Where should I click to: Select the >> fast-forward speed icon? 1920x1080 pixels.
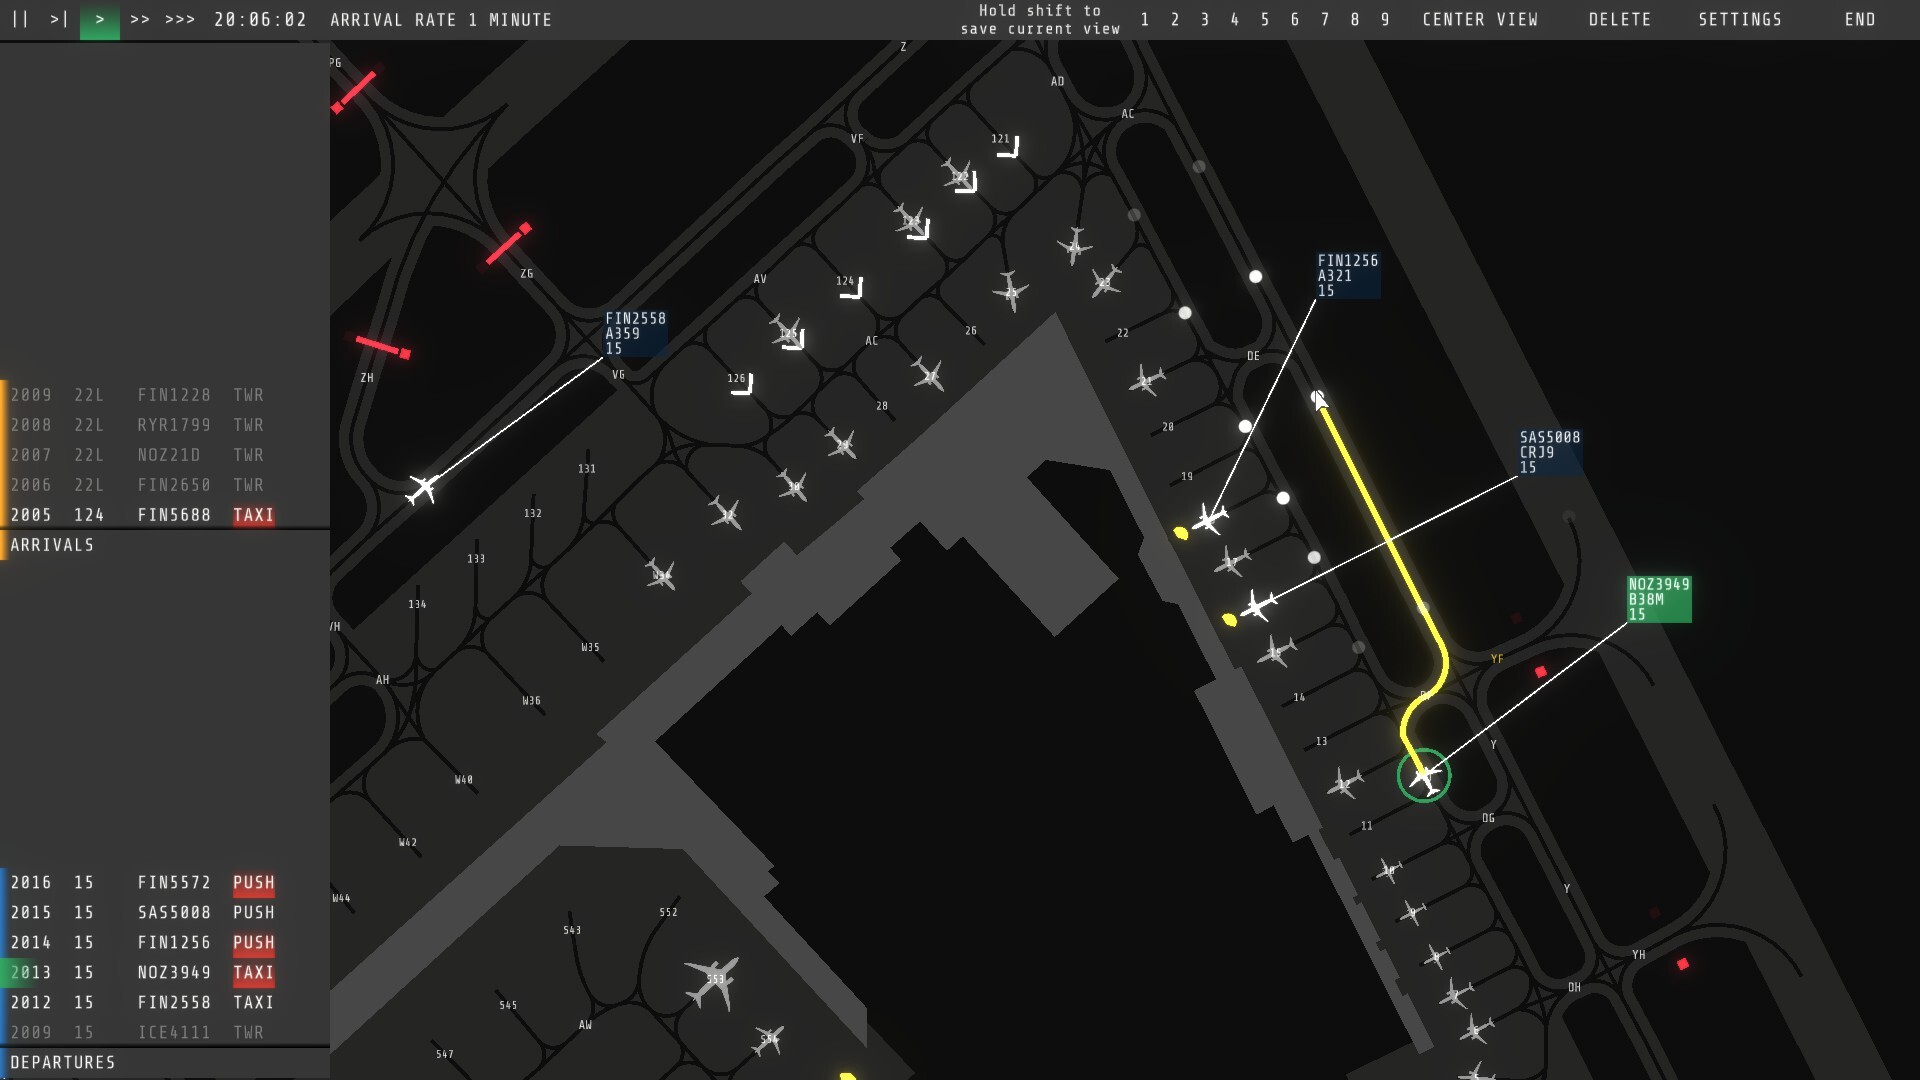click(x=140, y=19)
